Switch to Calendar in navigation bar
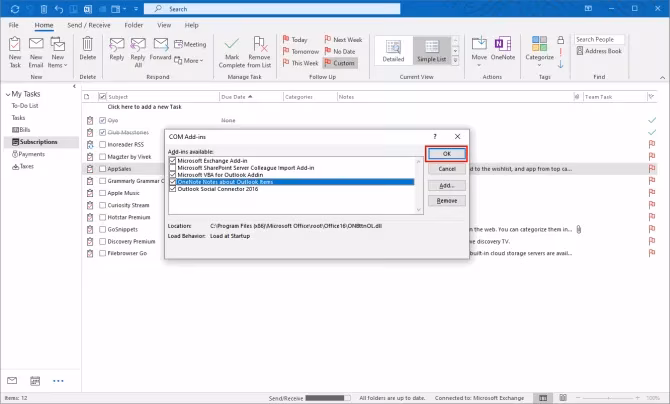 35,380
